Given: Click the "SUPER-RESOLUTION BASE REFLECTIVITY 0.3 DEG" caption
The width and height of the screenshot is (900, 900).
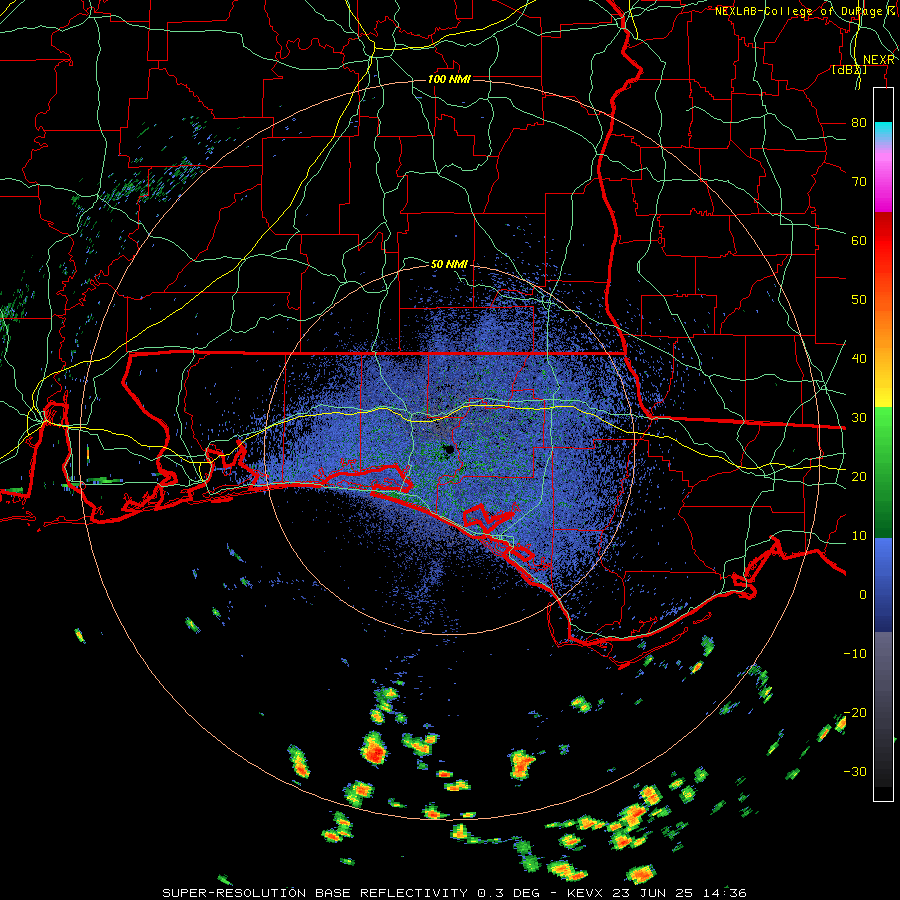Looking at the screenshot, I should (x=351, y=893).
